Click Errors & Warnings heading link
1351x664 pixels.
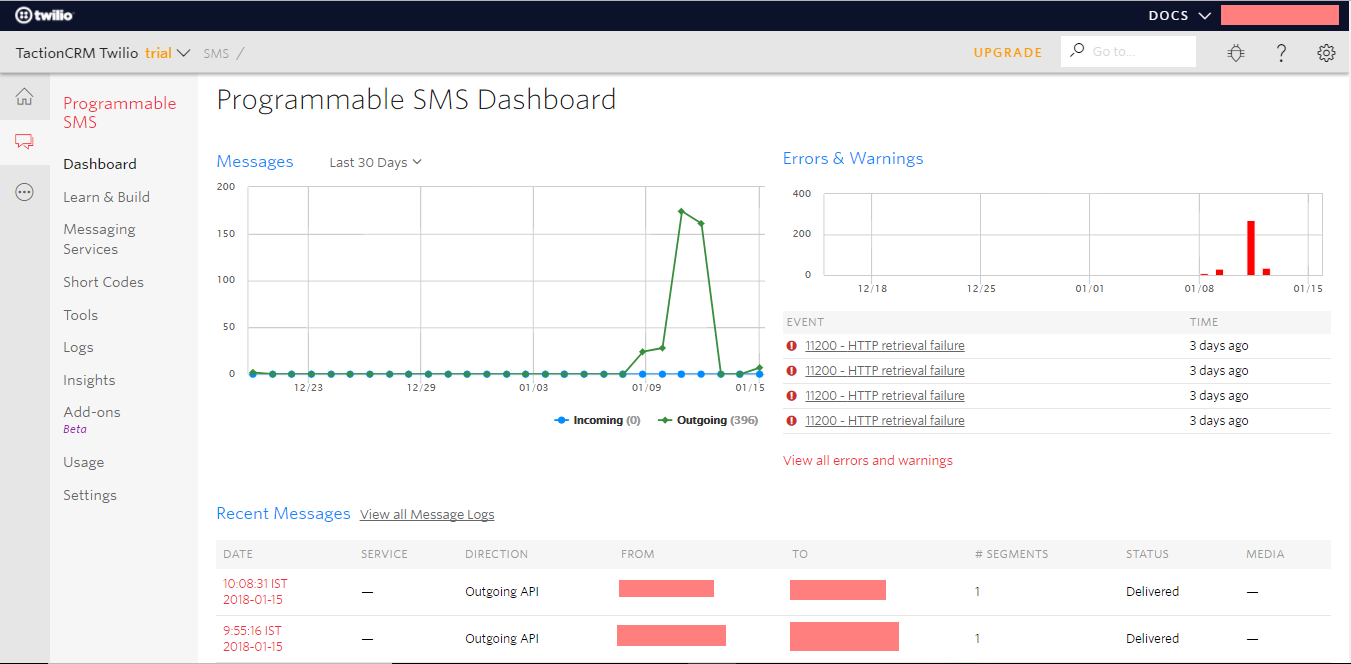(853, 158)
